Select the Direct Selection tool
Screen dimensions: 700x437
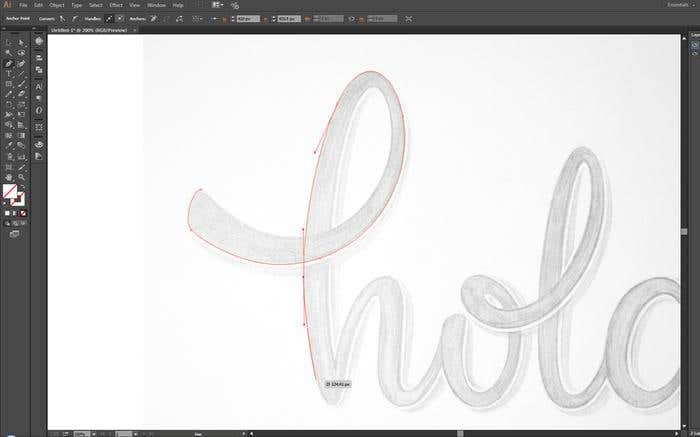21,43
